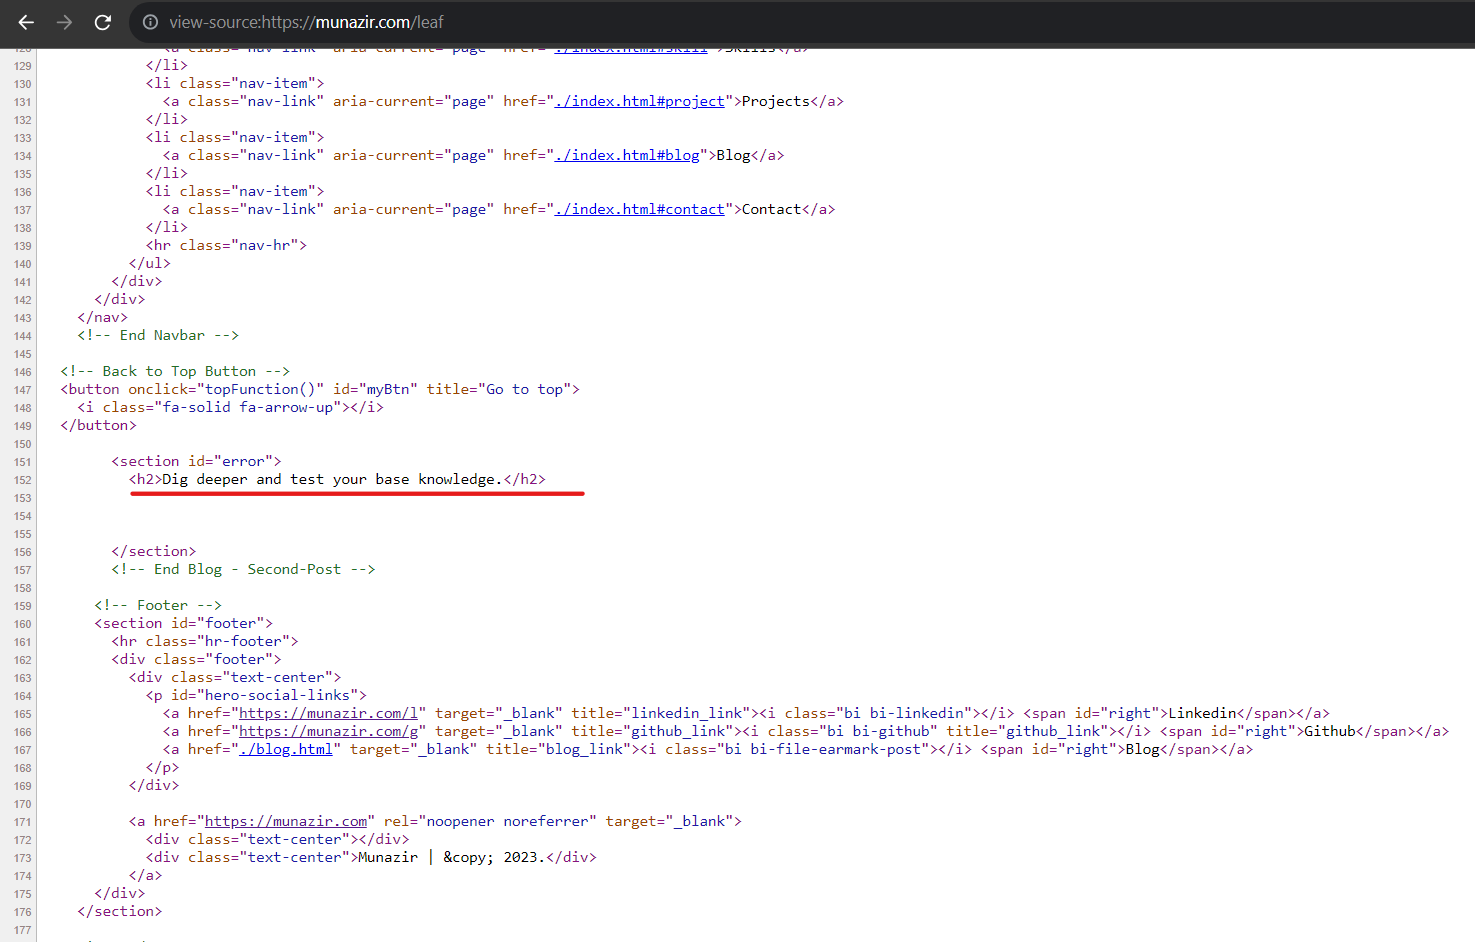The image size is (1475, 942).
Task: Click the ./blog.html source link
Action: coord(286,748)
